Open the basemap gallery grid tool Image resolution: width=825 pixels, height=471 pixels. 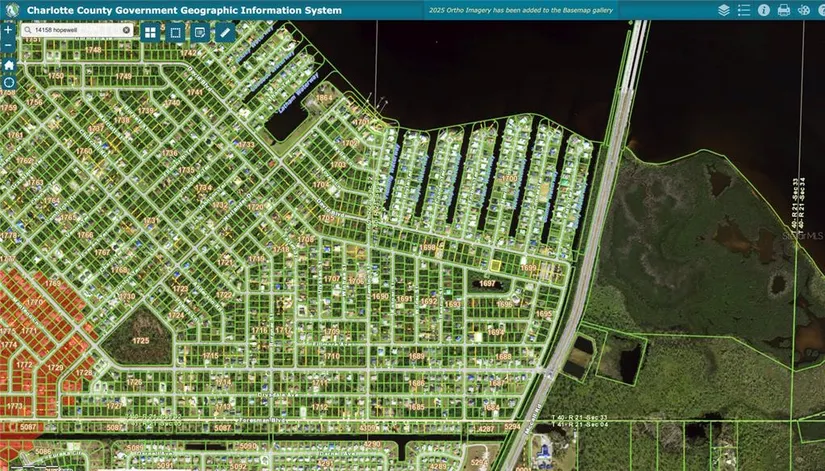click(x=150, y=32)
